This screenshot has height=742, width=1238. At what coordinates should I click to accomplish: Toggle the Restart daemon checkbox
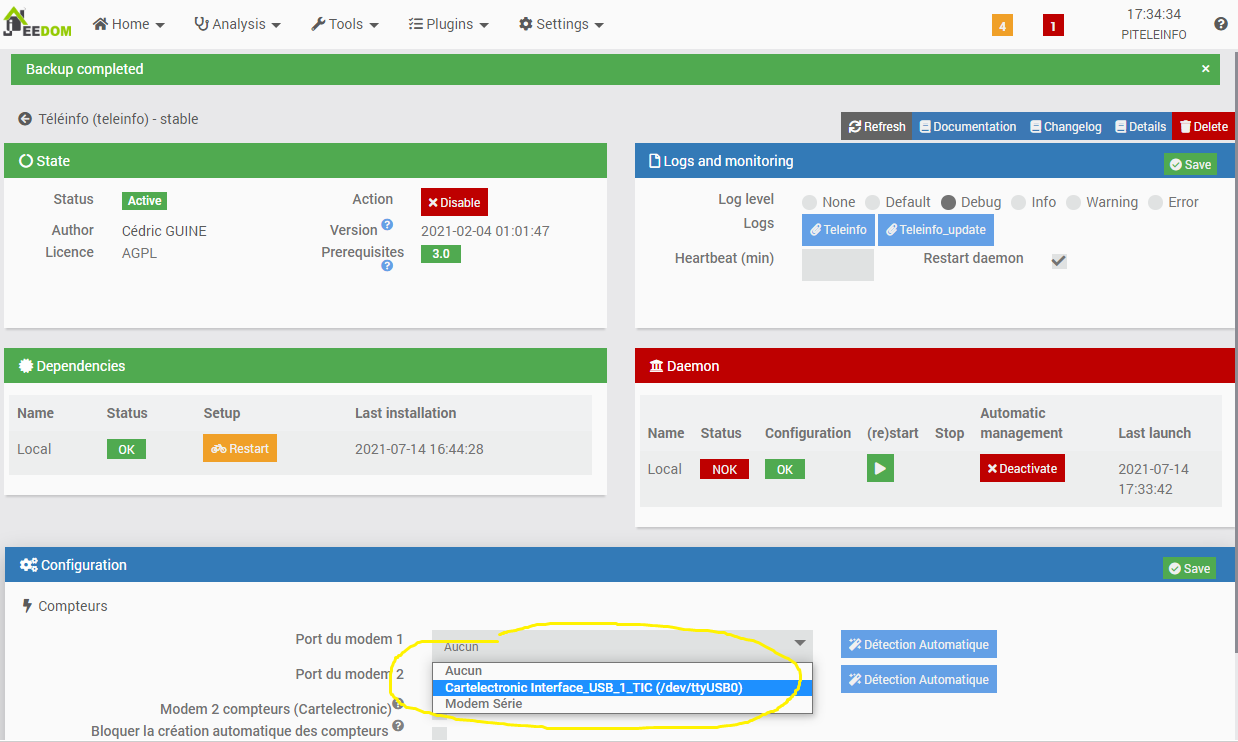click(1059, 261)
